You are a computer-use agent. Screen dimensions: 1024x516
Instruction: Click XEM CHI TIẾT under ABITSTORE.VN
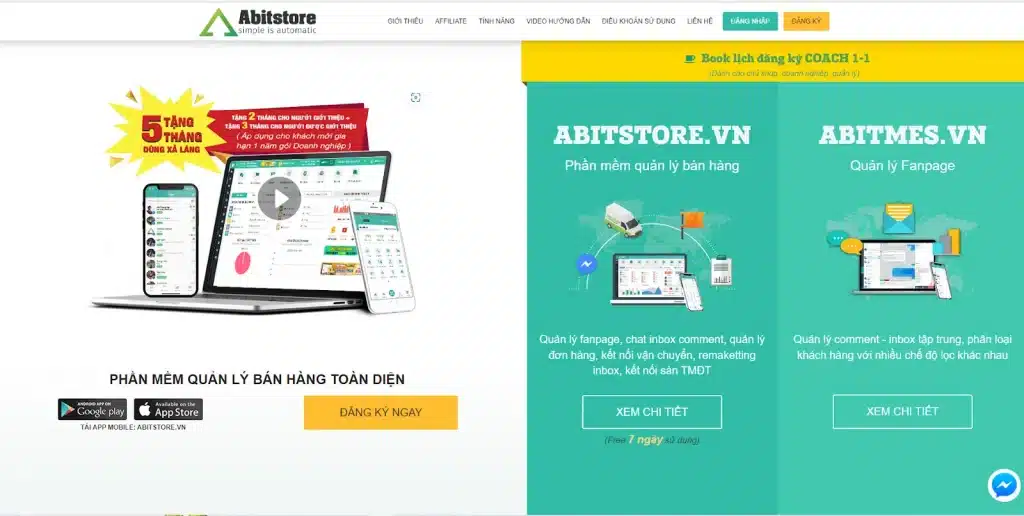(652, 412)
